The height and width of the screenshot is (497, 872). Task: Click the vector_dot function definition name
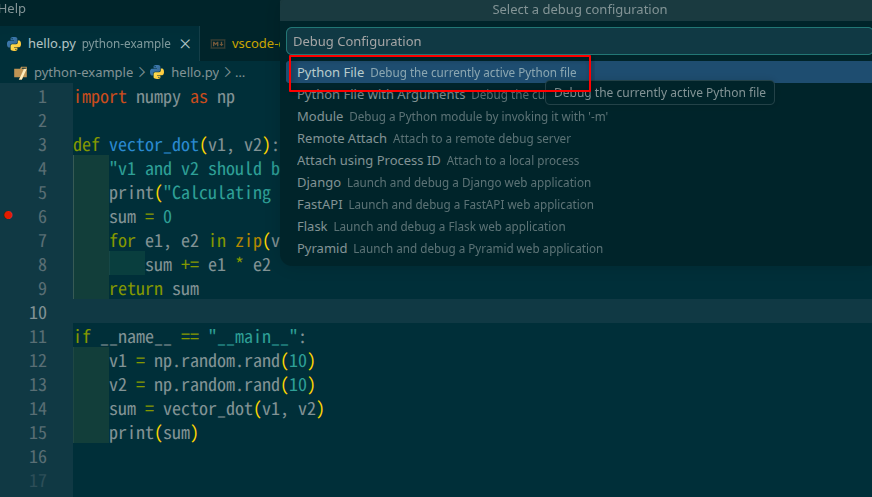point(153,145)
